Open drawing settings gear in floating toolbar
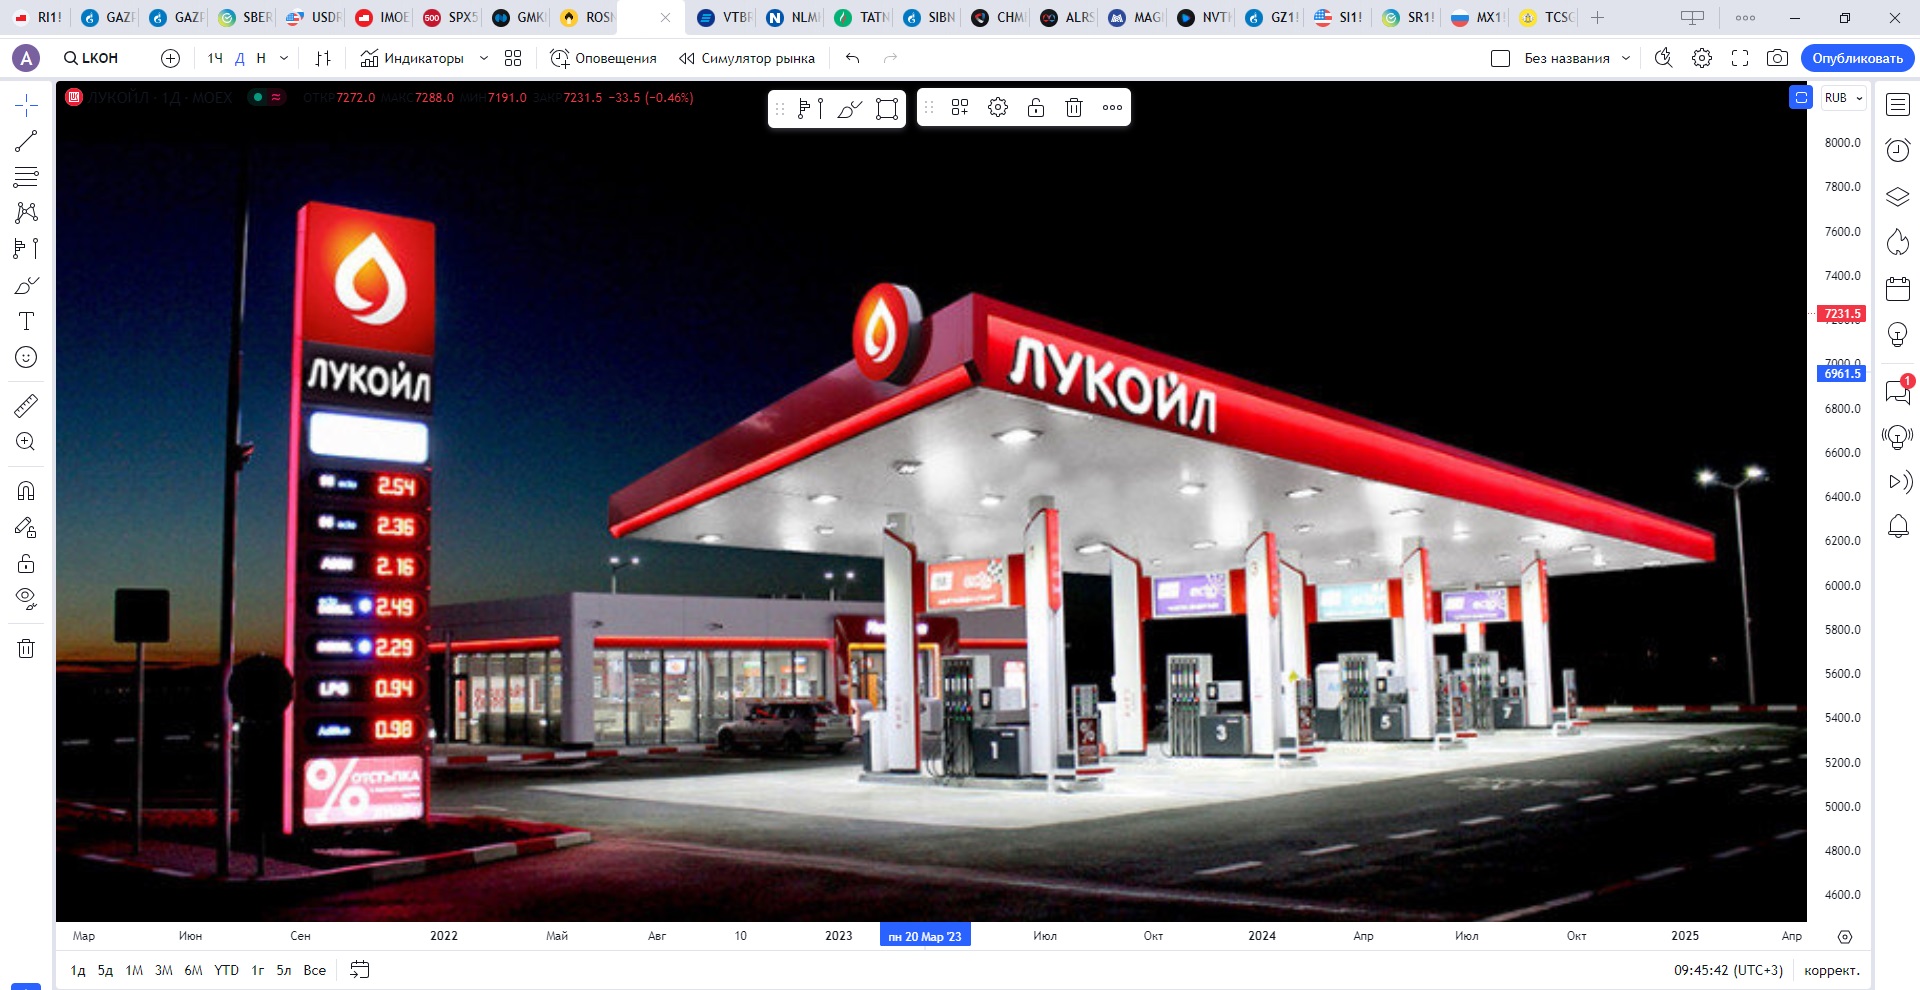This screenshot has width=1920, height=990. coord(998,108)
